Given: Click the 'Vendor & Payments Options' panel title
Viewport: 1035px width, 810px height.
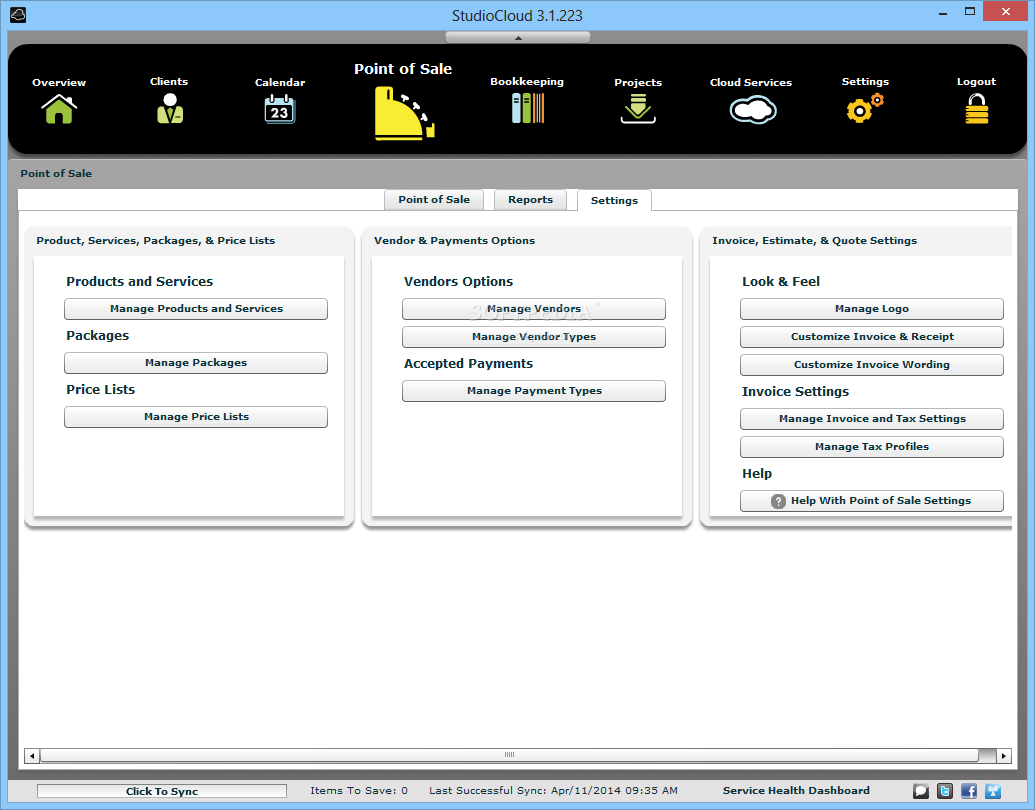Looking at the screenshot, I should pos(454,241).
